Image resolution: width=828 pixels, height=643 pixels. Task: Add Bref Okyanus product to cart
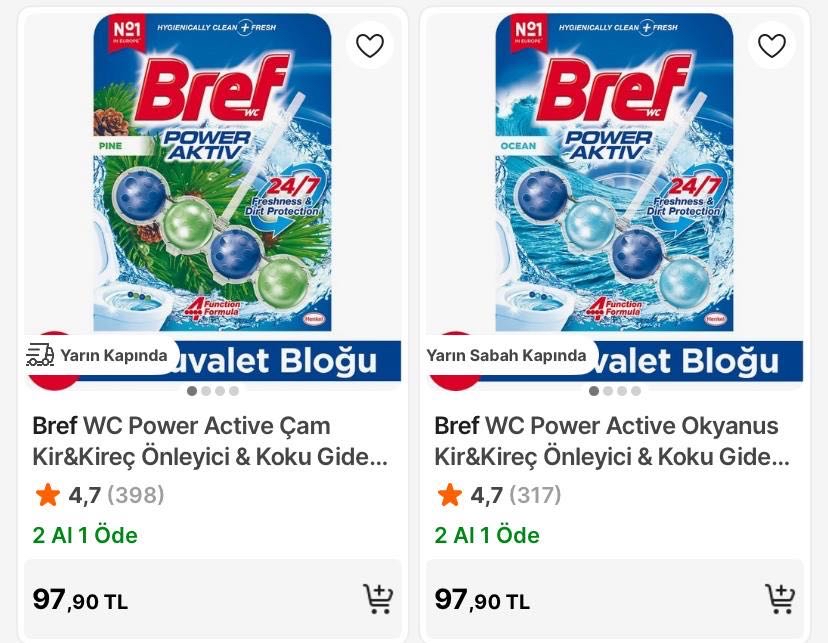pos(780,598)
